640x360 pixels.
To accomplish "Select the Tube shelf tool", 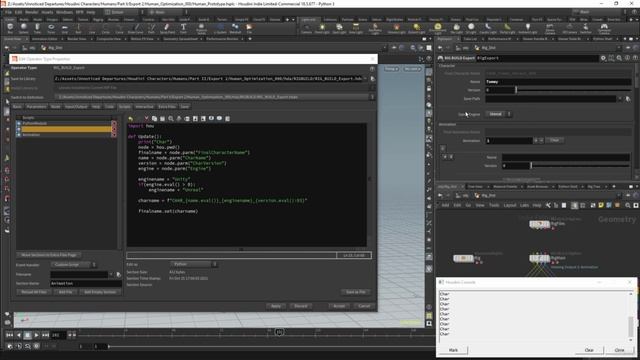I will coord(37,29).
